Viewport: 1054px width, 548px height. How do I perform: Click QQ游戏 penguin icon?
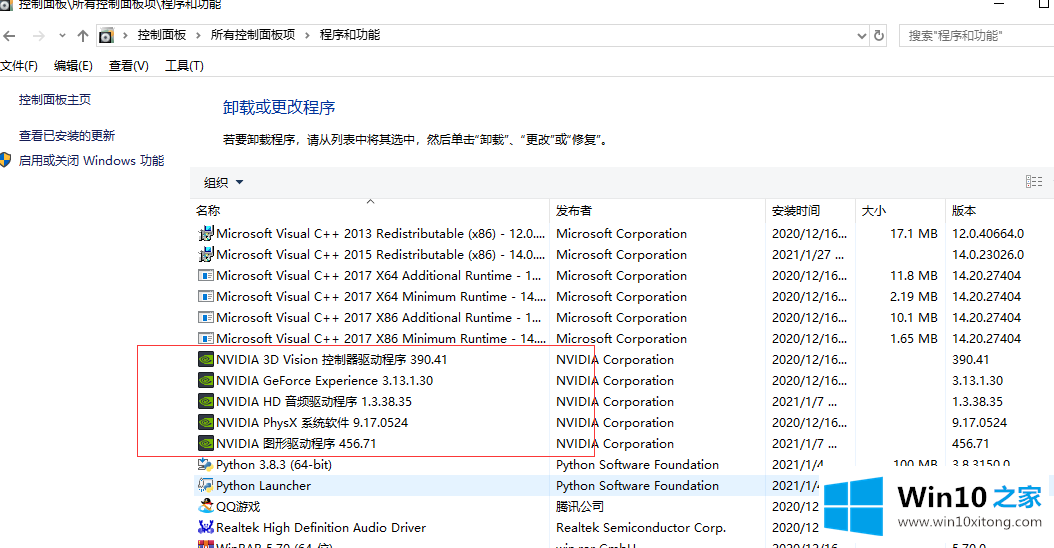coord(206,506)
